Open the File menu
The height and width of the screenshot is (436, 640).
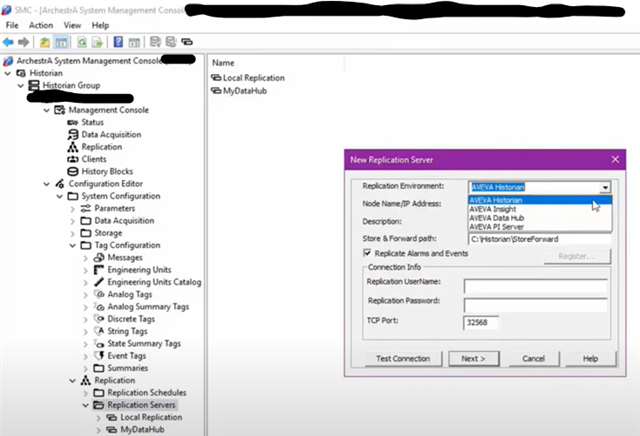tap(12, 25)
